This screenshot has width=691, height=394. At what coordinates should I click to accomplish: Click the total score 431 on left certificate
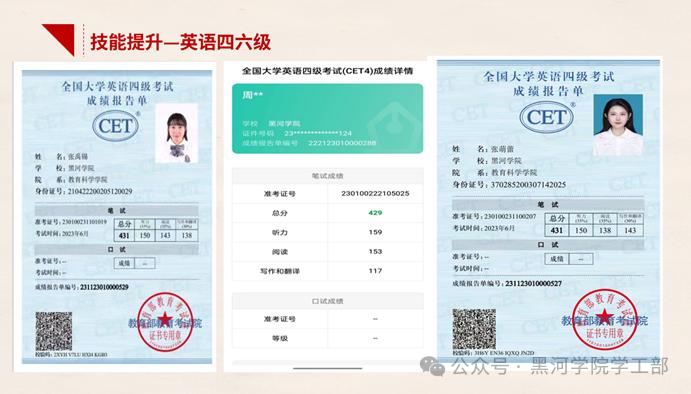pos(124,235)
